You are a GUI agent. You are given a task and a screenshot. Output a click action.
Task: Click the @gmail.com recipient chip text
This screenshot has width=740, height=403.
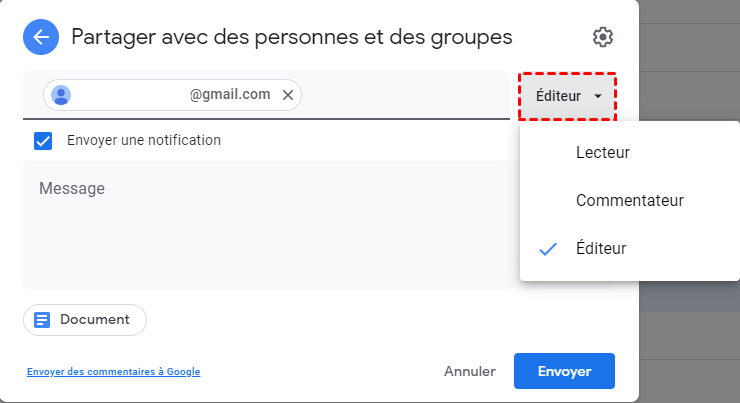[x=230, y=95]
